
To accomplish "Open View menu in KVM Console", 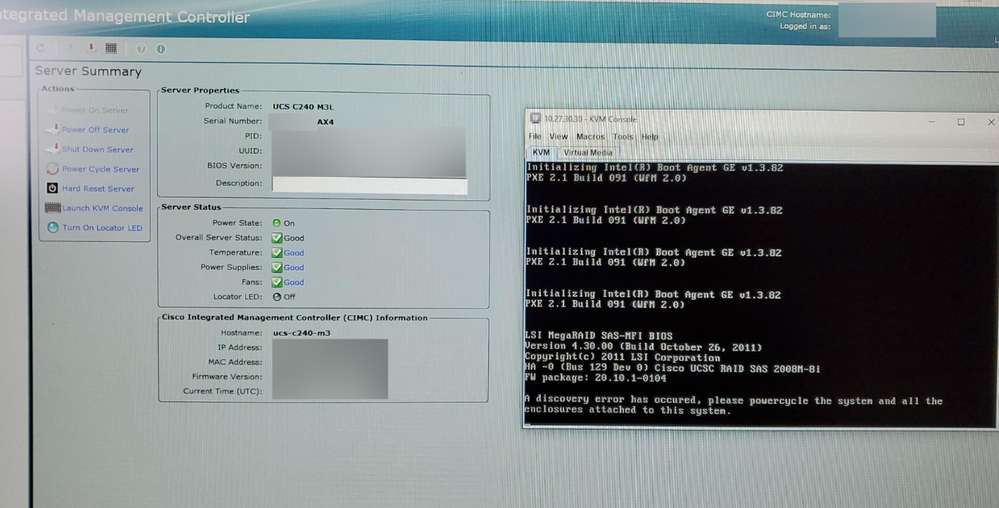I will point(558,136).
